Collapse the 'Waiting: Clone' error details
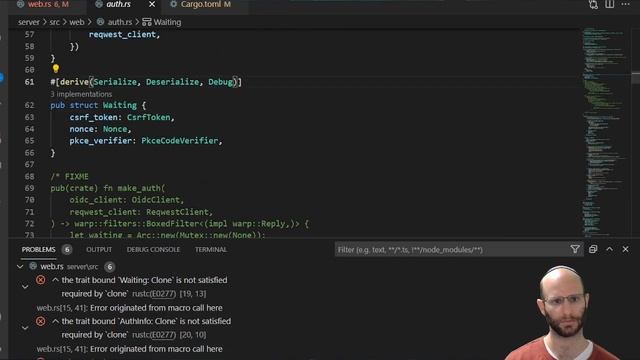Screen dimensions: 640x360 (25, 287)
